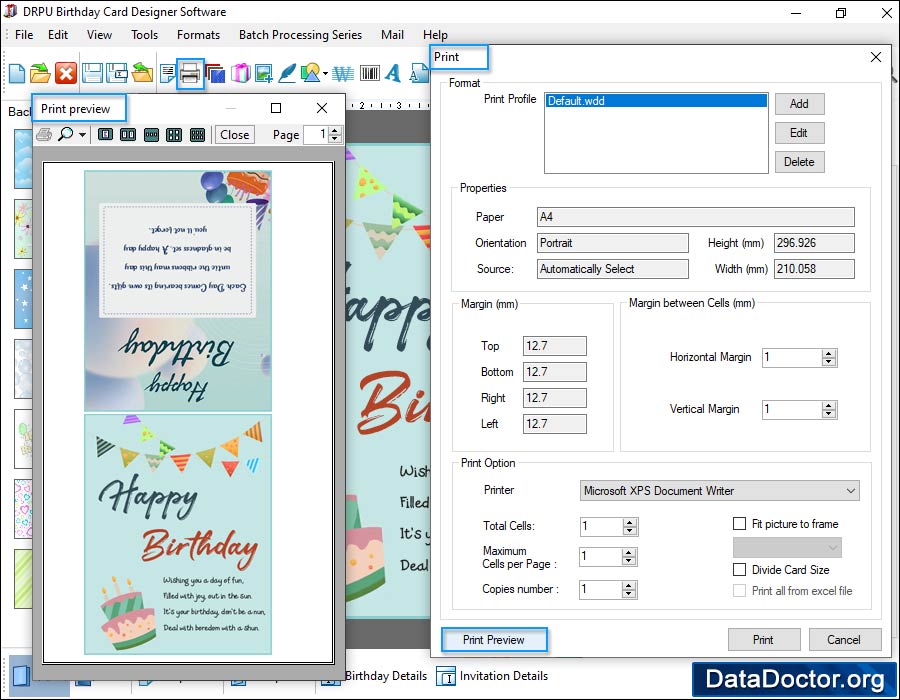Select six-page layout in Print preview

[197, 135]
